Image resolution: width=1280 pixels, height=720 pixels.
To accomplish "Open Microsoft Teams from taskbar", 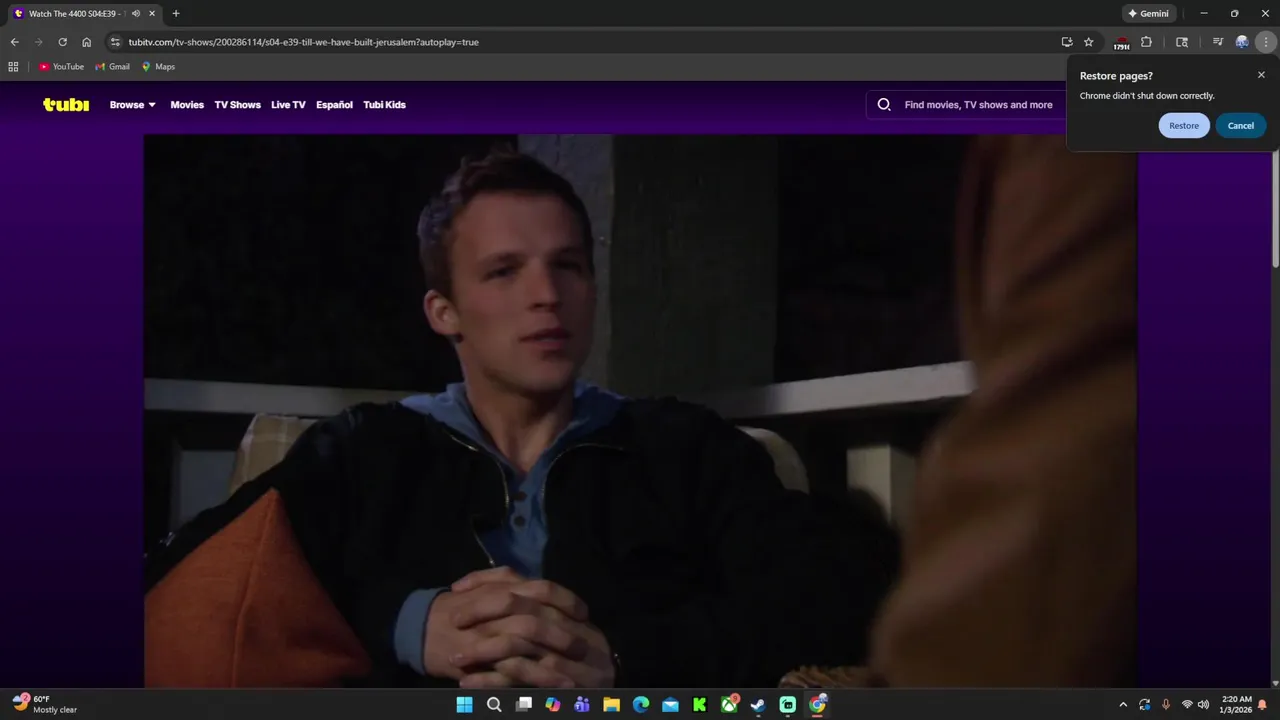I will [582, 705].
